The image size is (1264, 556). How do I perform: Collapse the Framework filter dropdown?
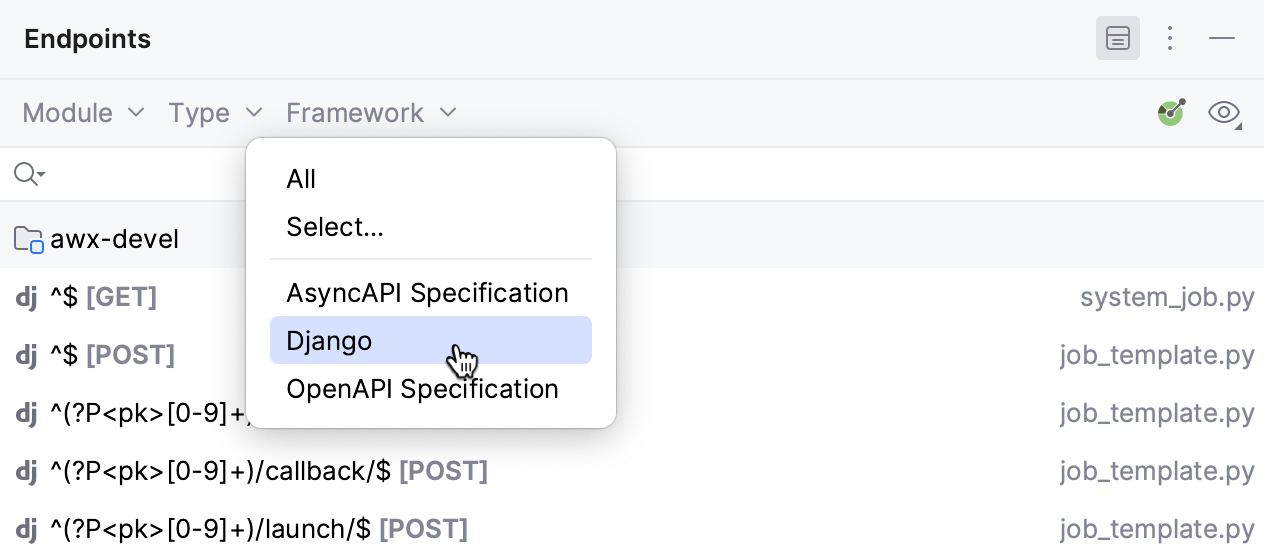tap(371, 113)
